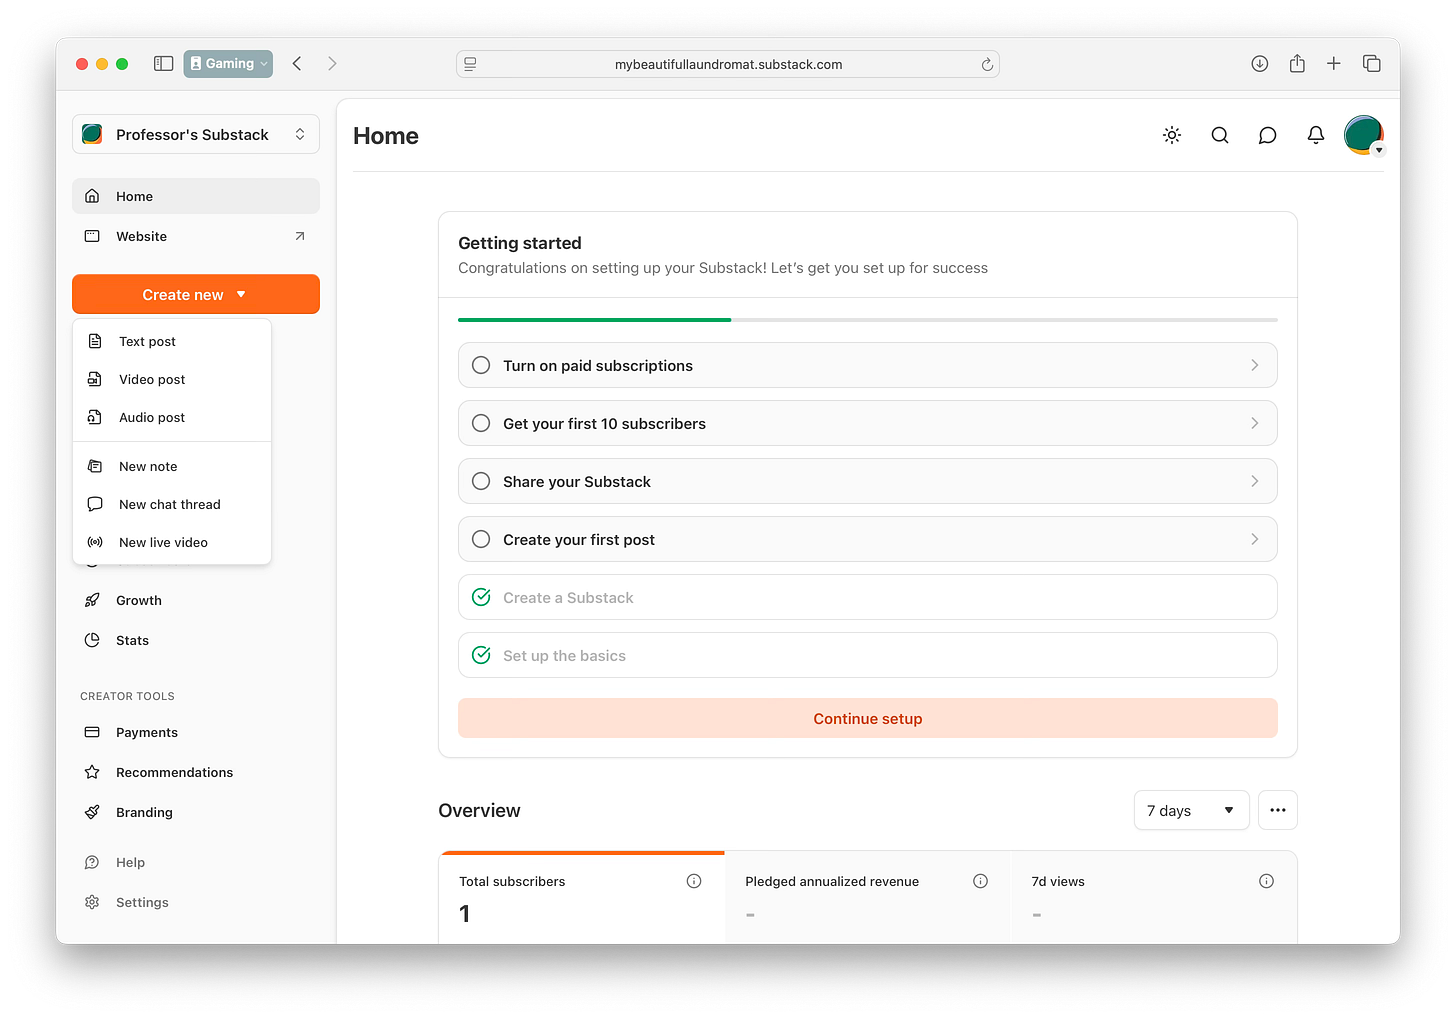Expand Turn on paid subscriptions chevron
This screenshot has width=1456, height=1018.
1255,365
